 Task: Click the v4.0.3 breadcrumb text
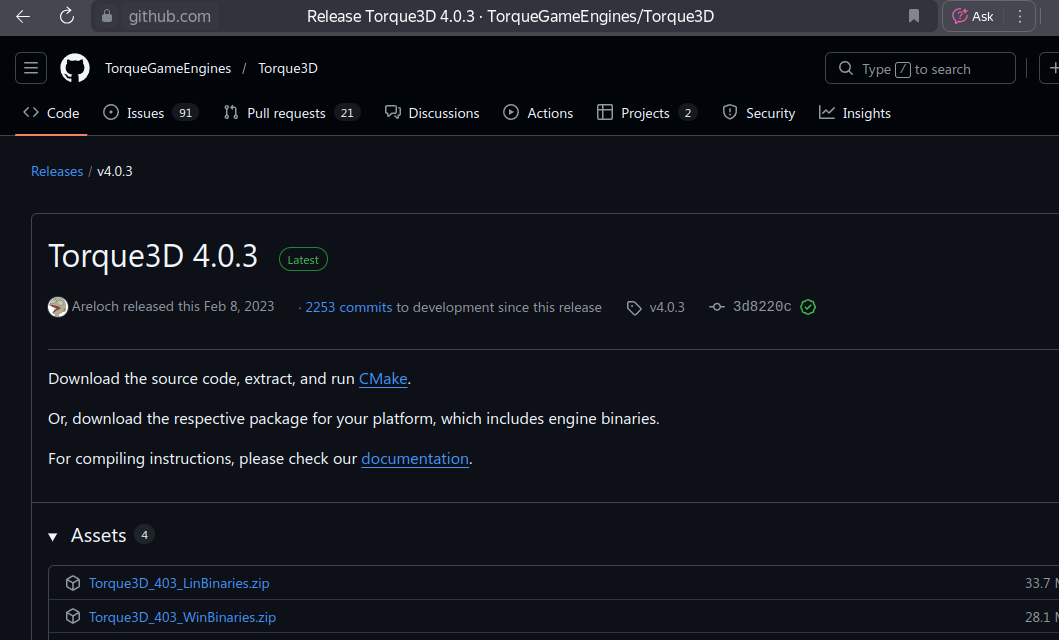pos(115,171)
